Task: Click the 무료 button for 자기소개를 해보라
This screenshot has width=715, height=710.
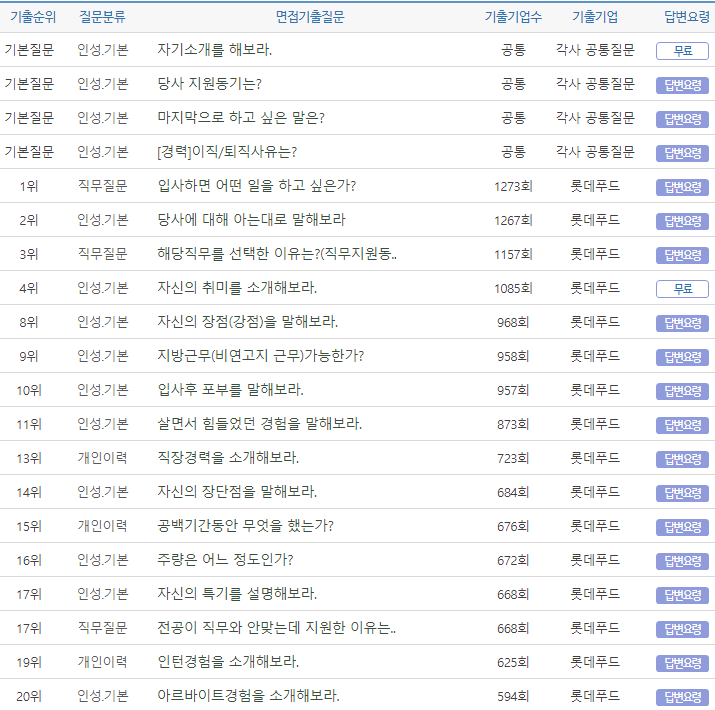Action: [x=682, y=51]
